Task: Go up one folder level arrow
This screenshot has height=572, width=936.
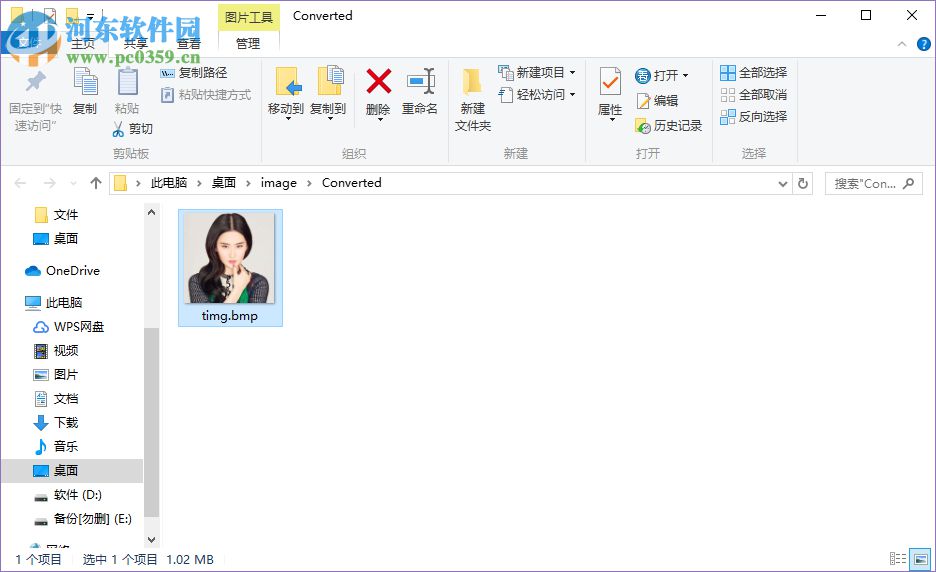Action: (96, 183)
